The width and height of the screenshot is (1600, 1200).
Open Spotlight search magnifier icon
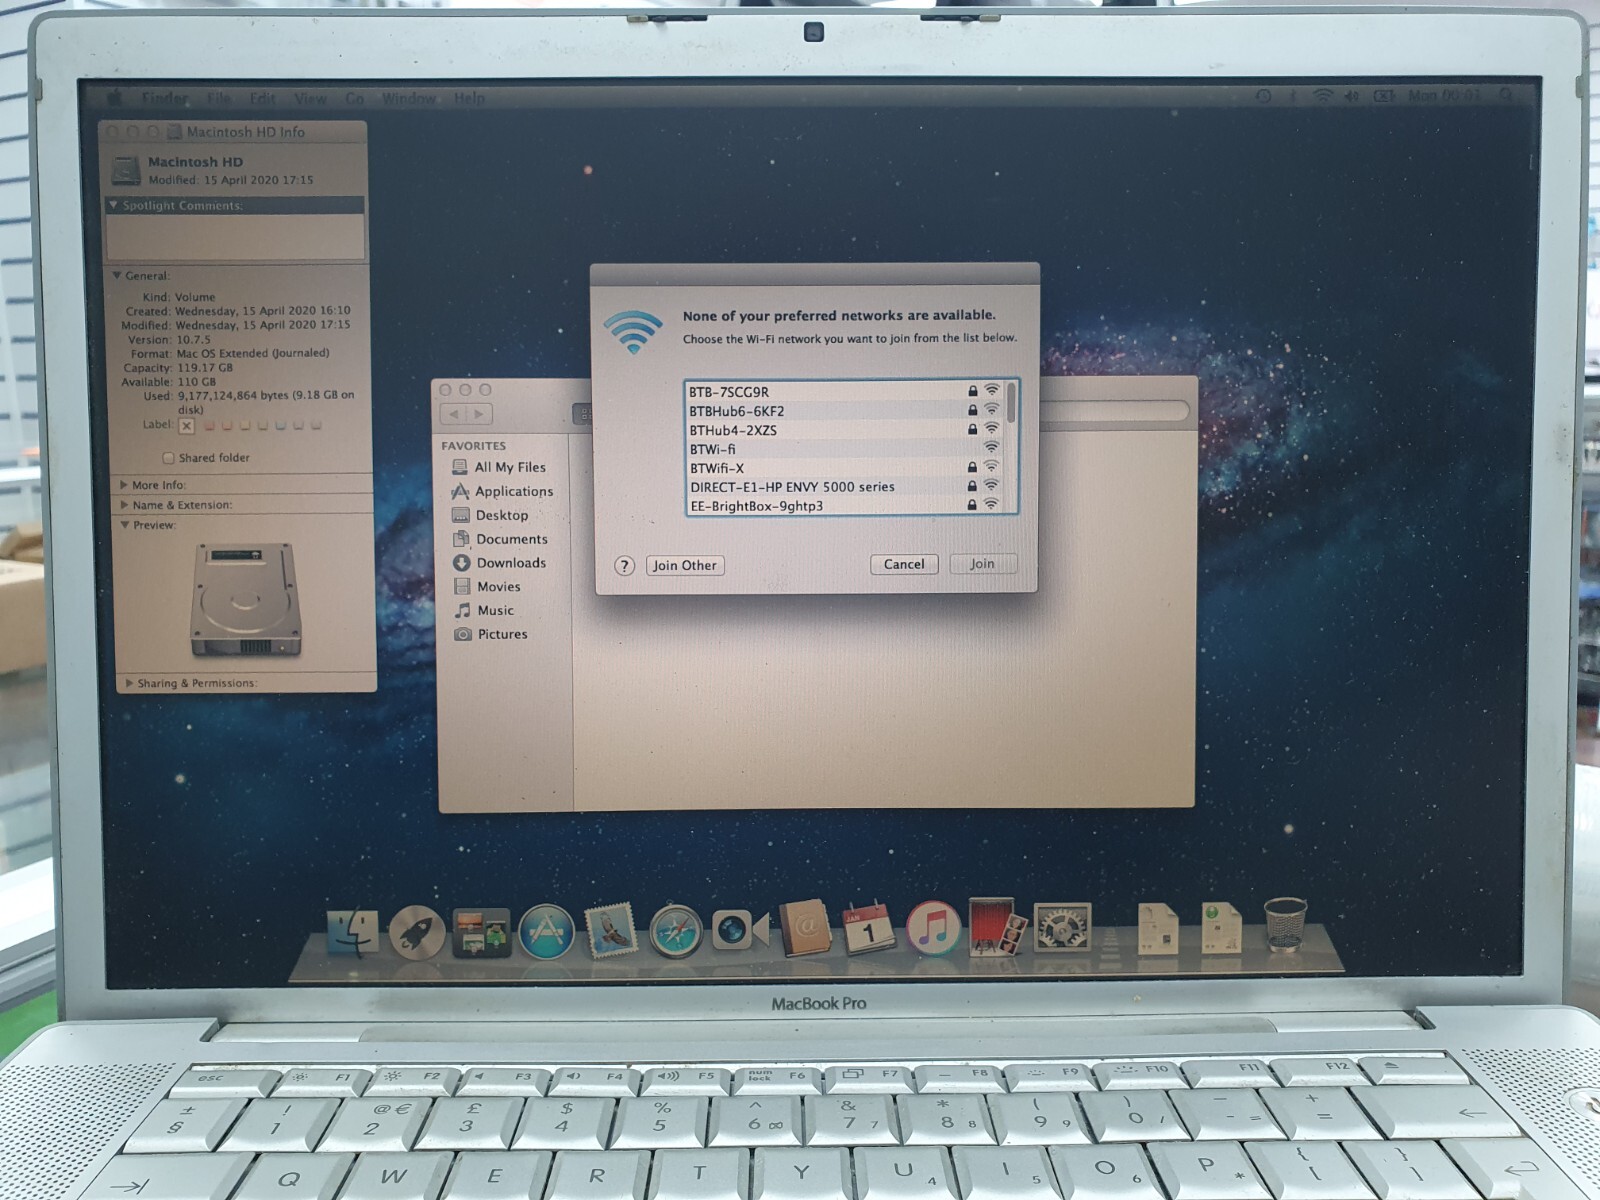click(1505, 95)
